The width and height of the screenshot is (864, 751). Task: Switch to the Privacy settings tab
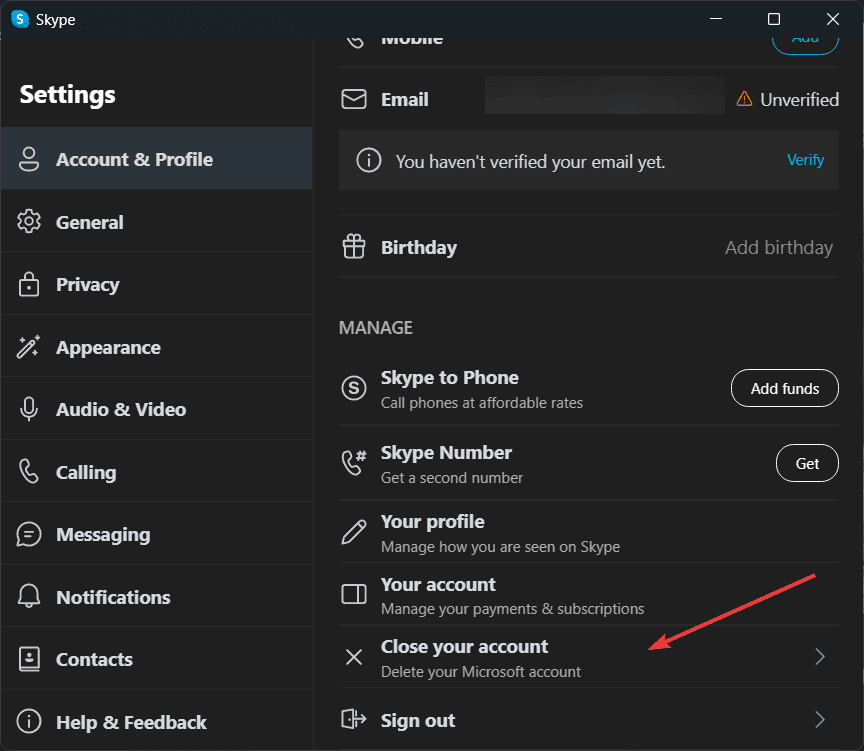coord(87,285)
